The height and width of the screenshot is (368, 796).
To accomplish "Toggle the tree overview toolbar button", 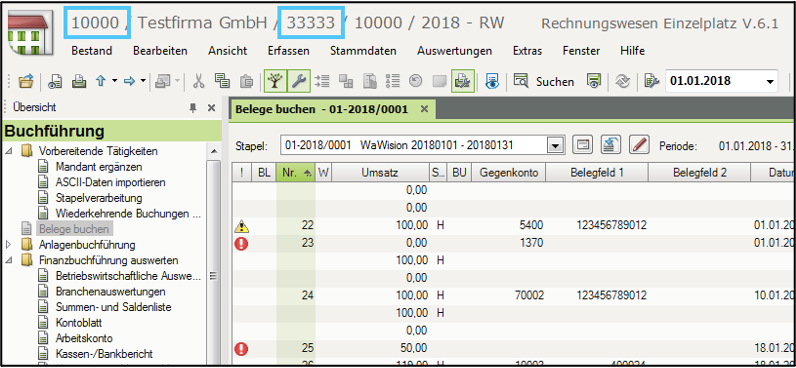I will [276, 81].
